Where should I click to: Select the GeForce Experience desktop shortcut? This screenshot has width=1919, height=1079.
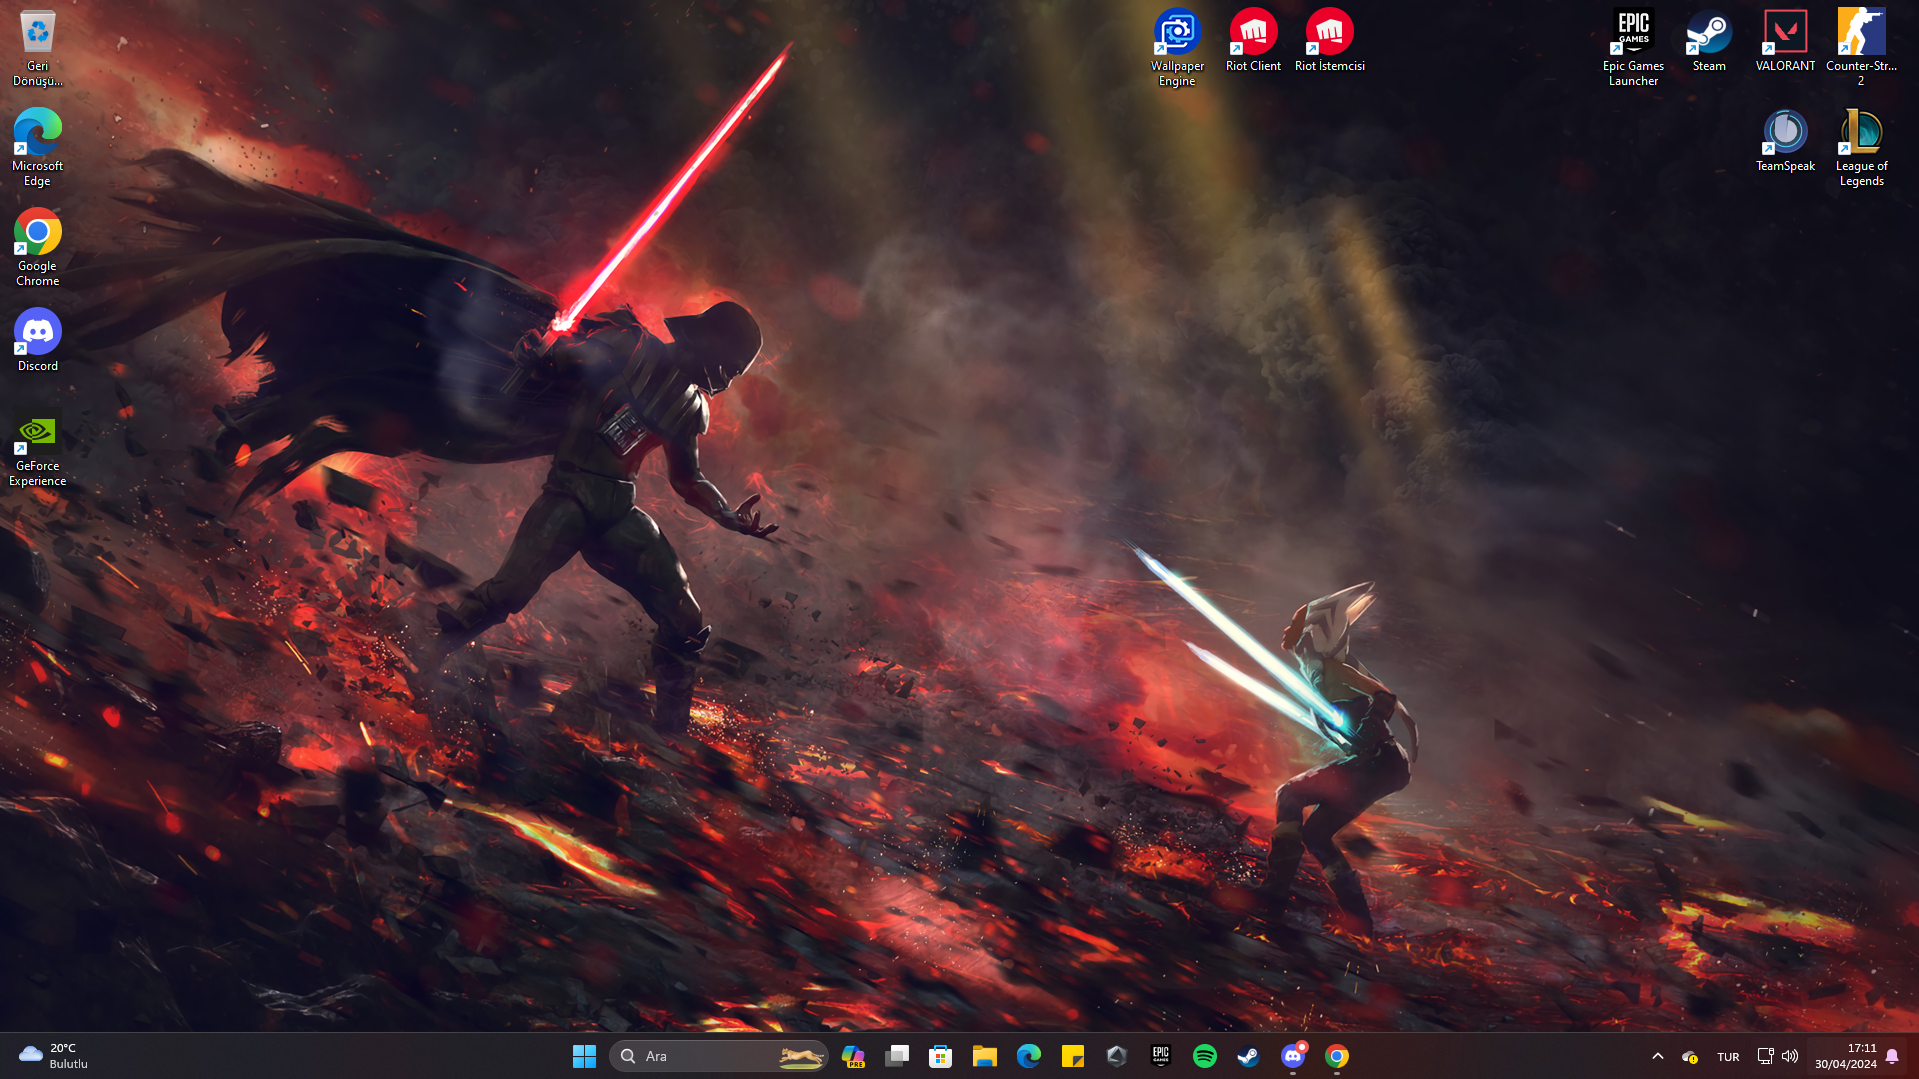pos(37,448)
